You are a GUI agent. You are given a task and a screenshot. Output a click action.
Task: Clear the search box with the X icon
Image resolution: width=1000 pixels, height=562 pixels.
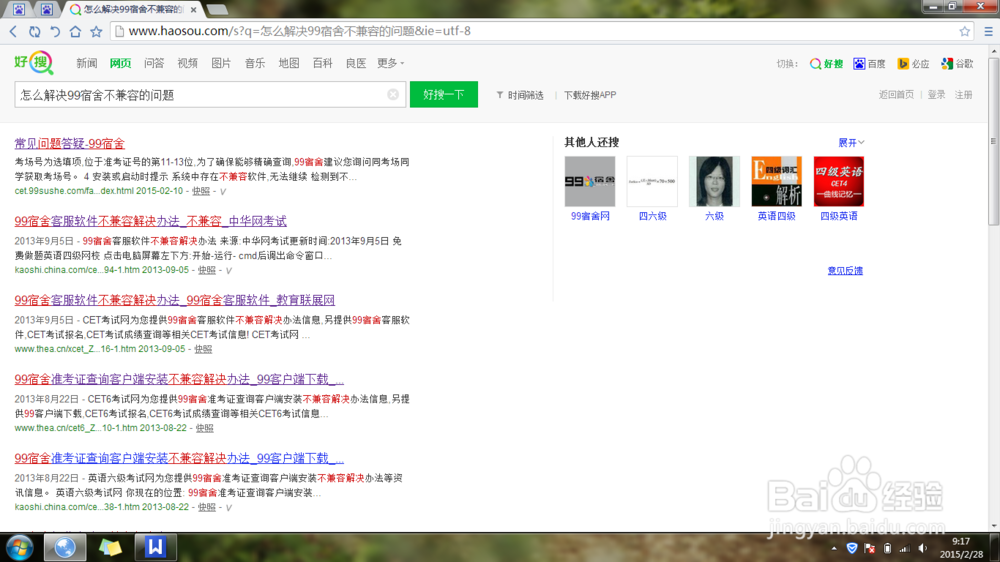tap(393, 94)
